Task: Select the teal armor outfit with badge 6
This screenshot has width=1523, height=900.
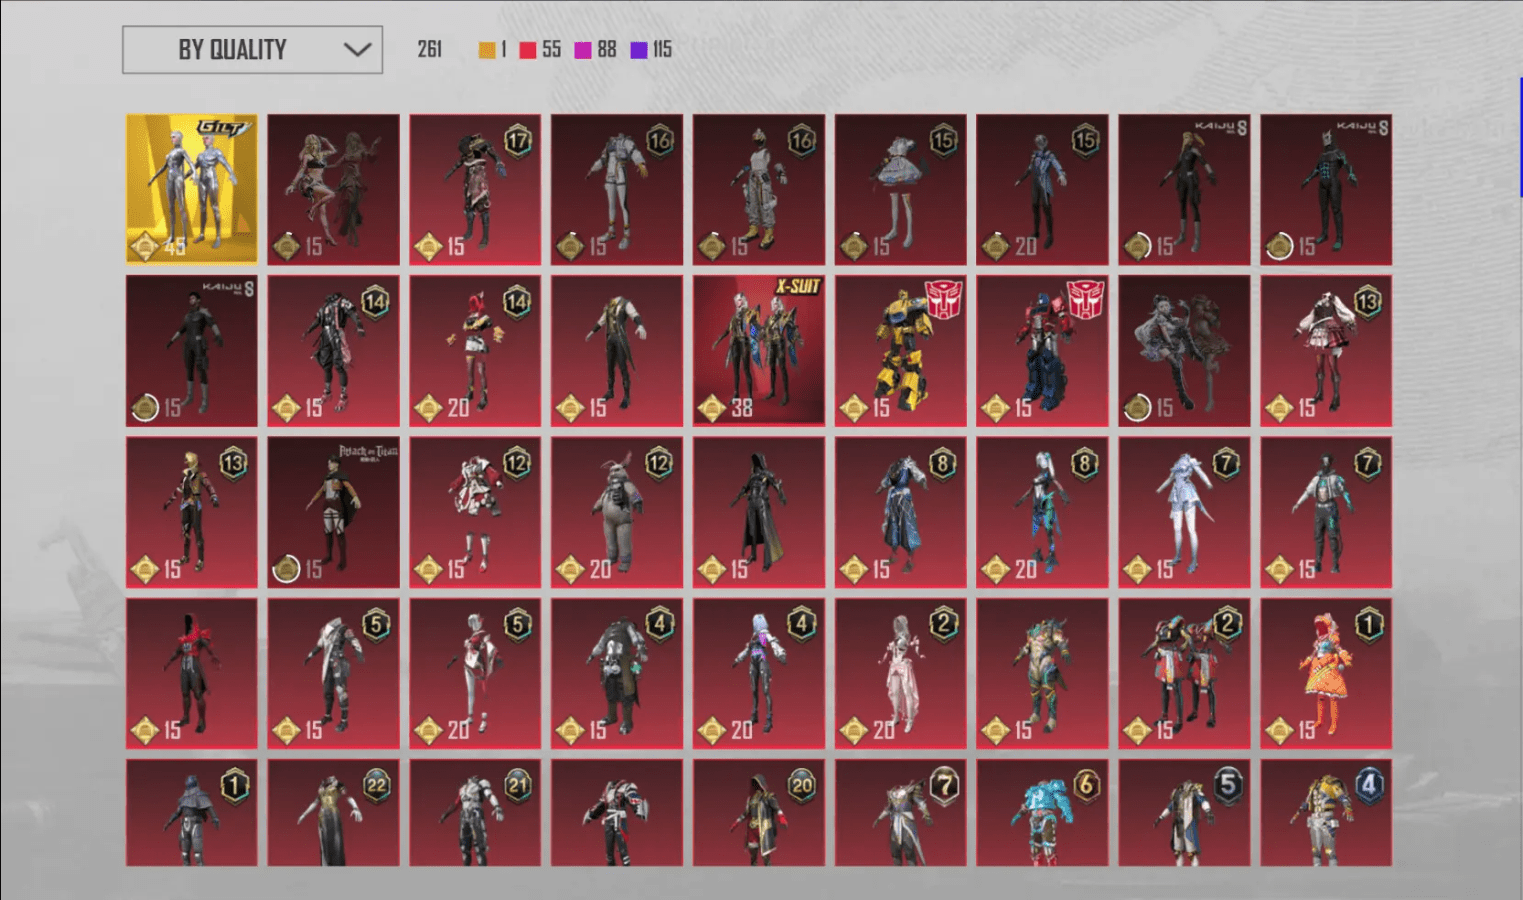Action: (x=1042, y=812)
